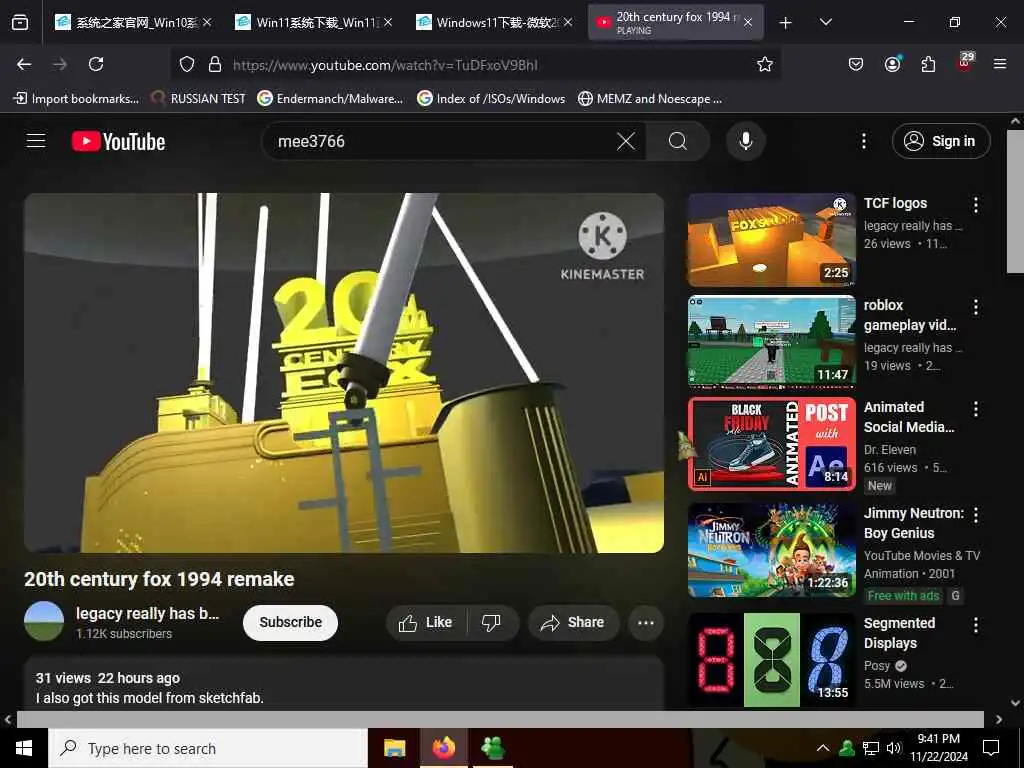Click the Sign in button
The height and width of the screenshot is (768, 1024).
941,141
